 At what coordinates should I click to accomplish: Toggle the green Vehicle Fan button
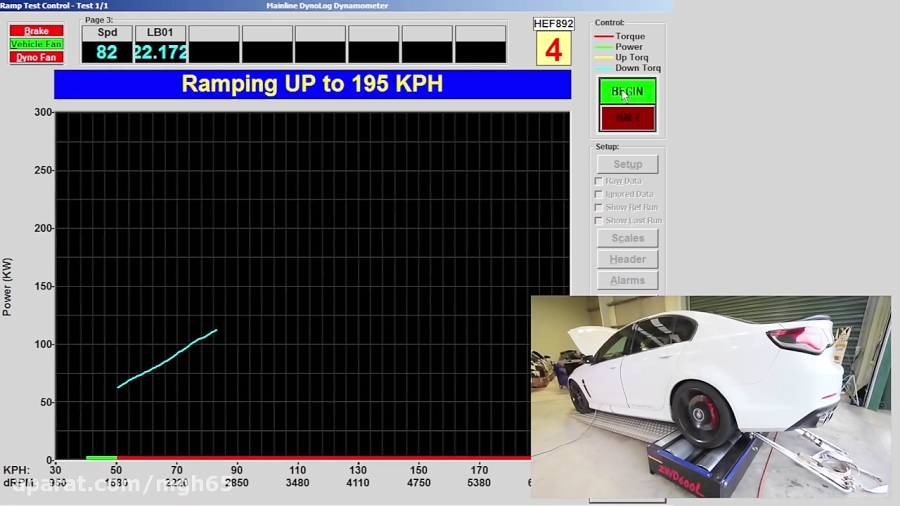36,44
